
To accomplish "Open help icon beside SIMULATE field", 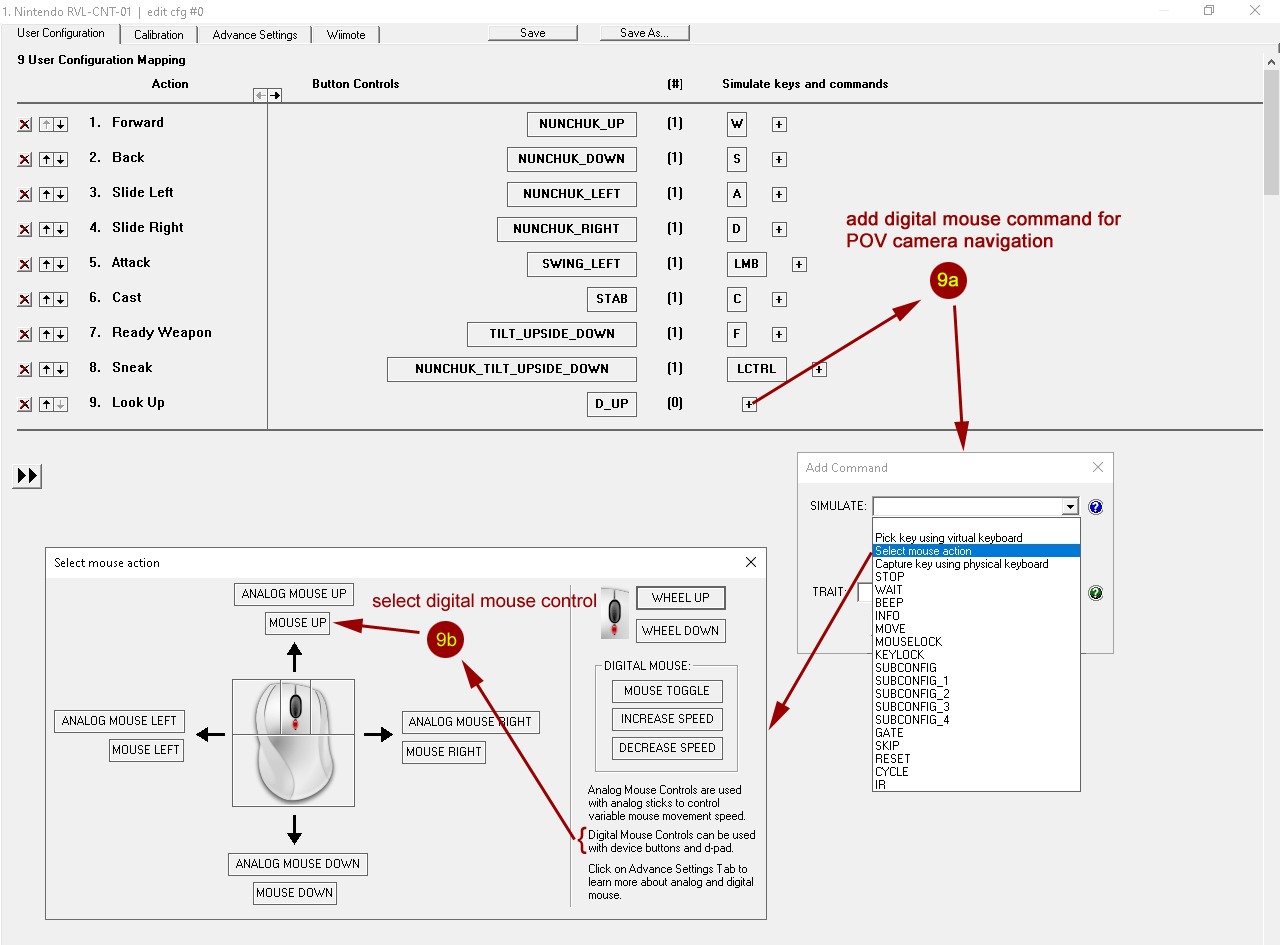I will [x=1095, y=507].
